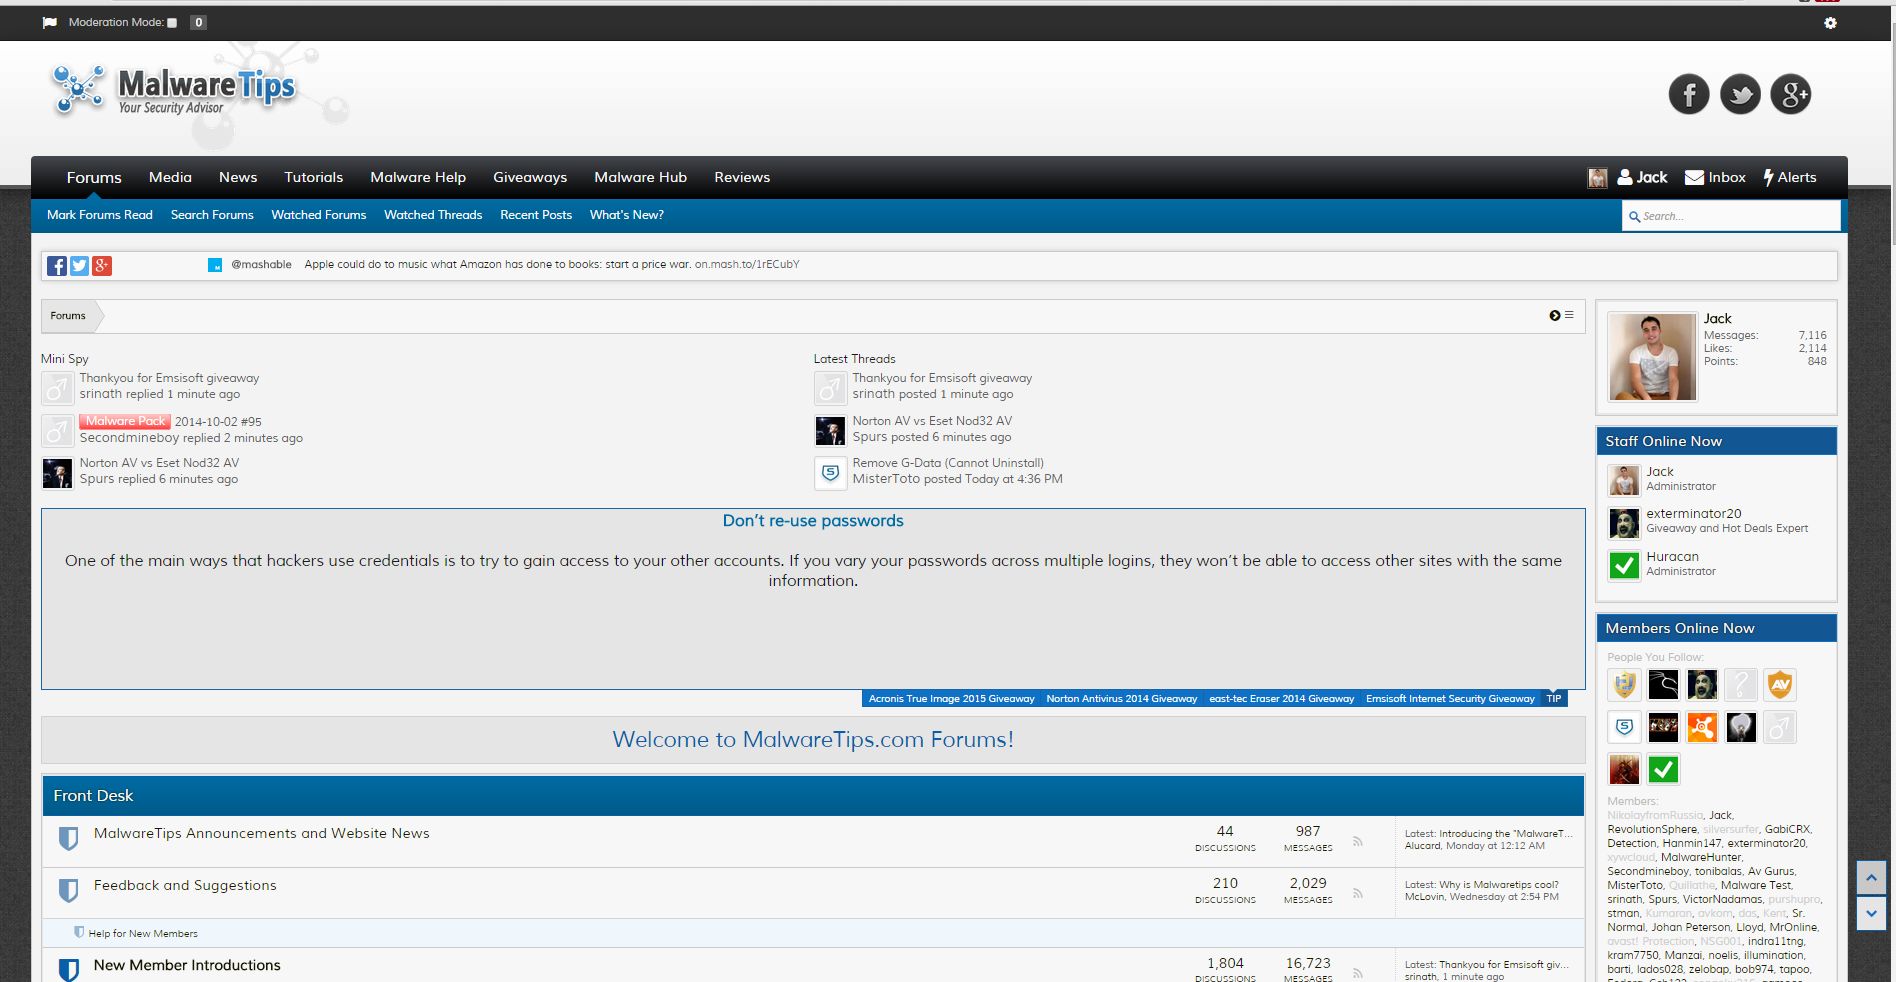Click Jack's small avatar in navbar

1598,178
